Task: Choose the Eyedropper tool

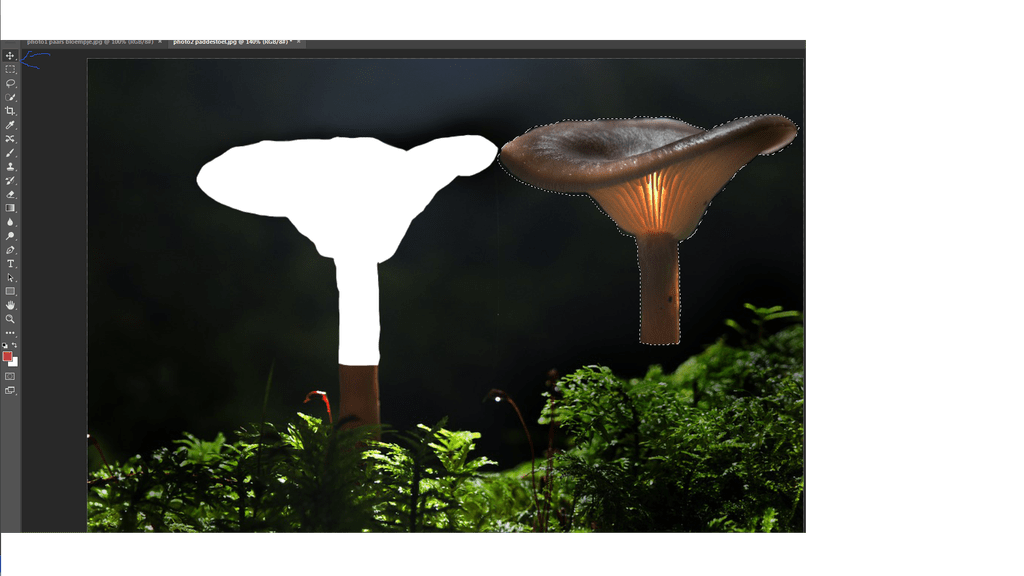Action: point(10,125)
